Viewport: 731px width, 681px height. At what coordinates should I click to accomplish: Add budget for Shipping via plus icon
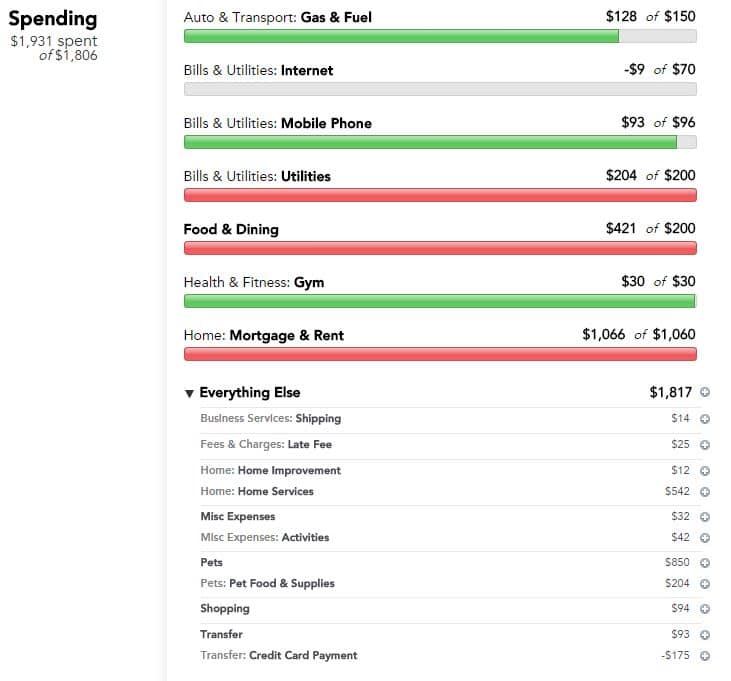[705, 419]
